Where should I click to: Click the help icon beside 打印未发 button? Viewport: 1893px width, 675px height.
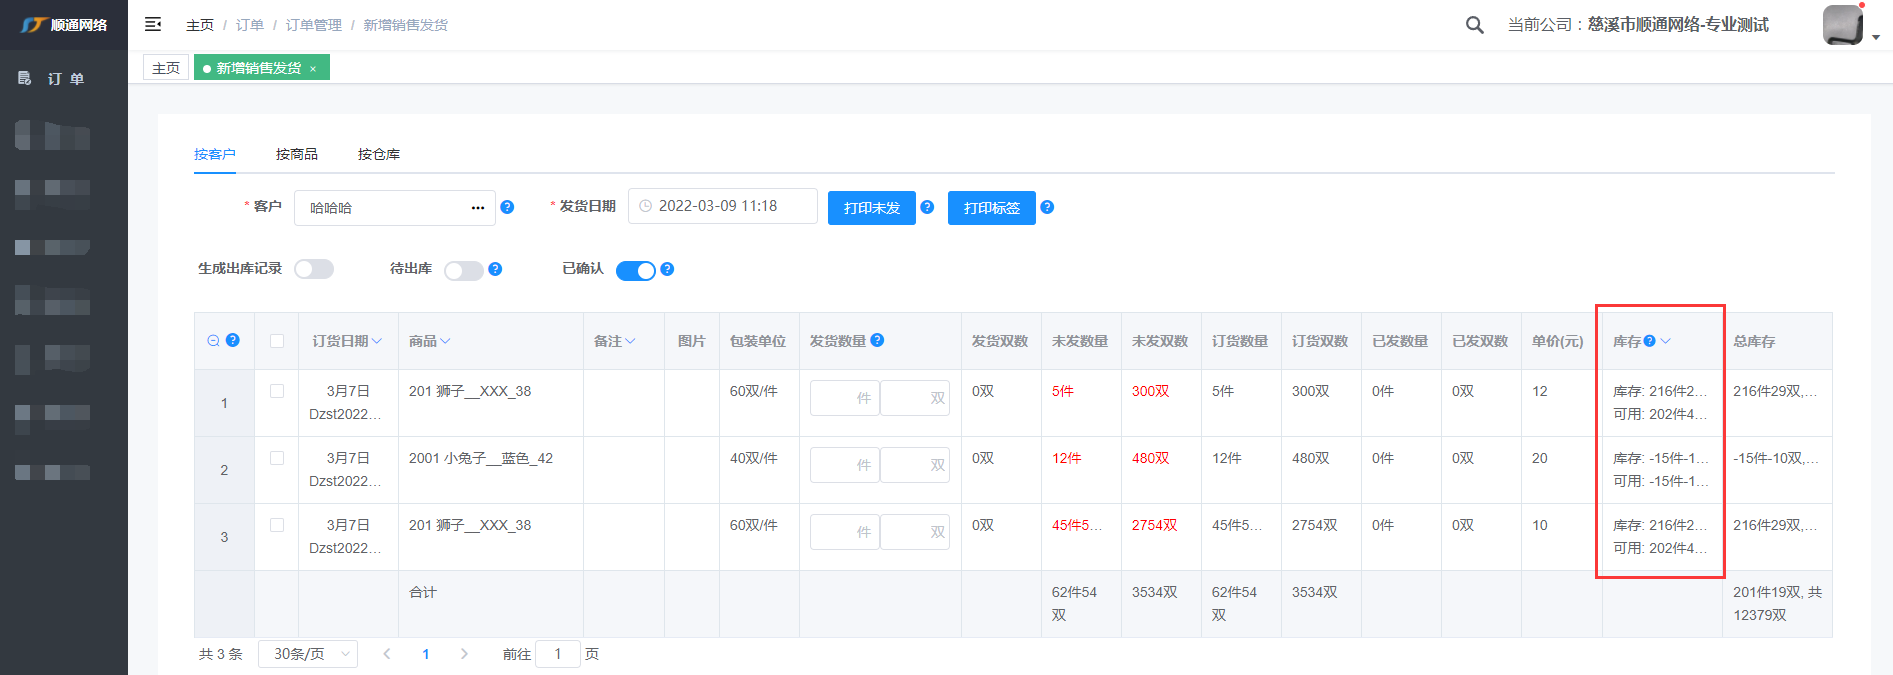pyautogui.click(x=927, y=207)
